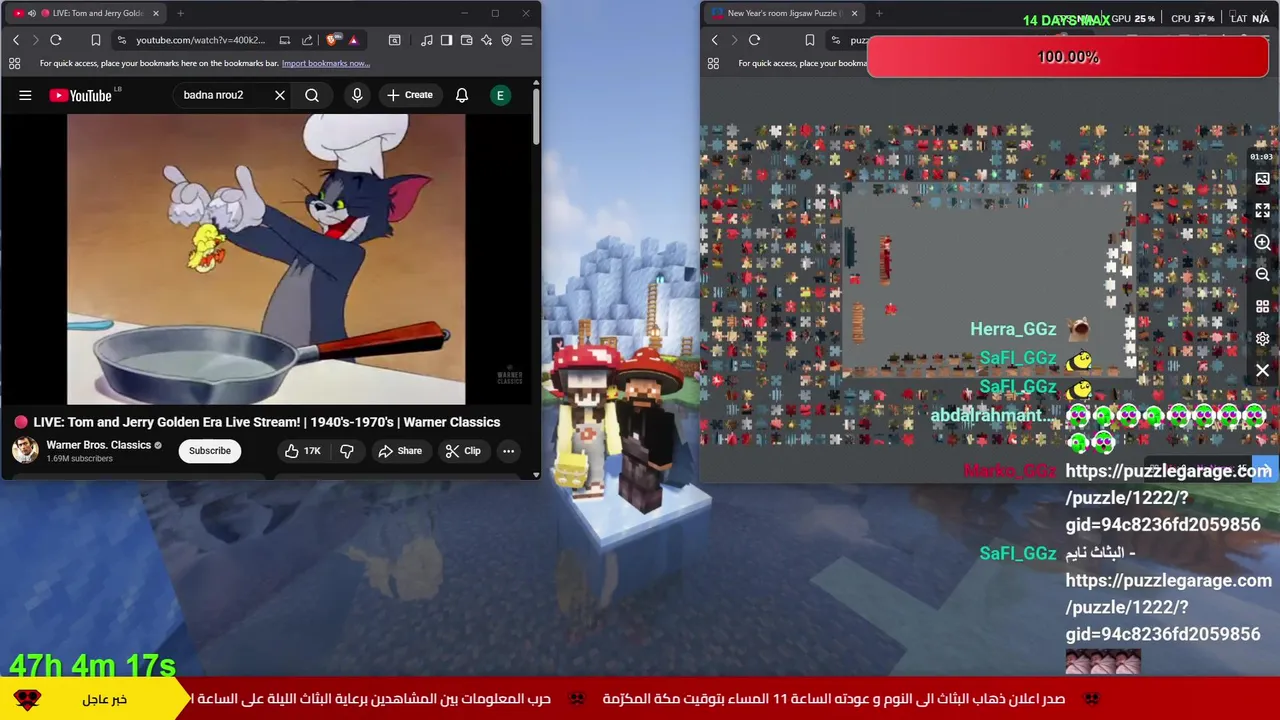The image size is (1280, 720).
Task: Arrange puzzle pieces with grid icon
Action: tap(1262, 306)
